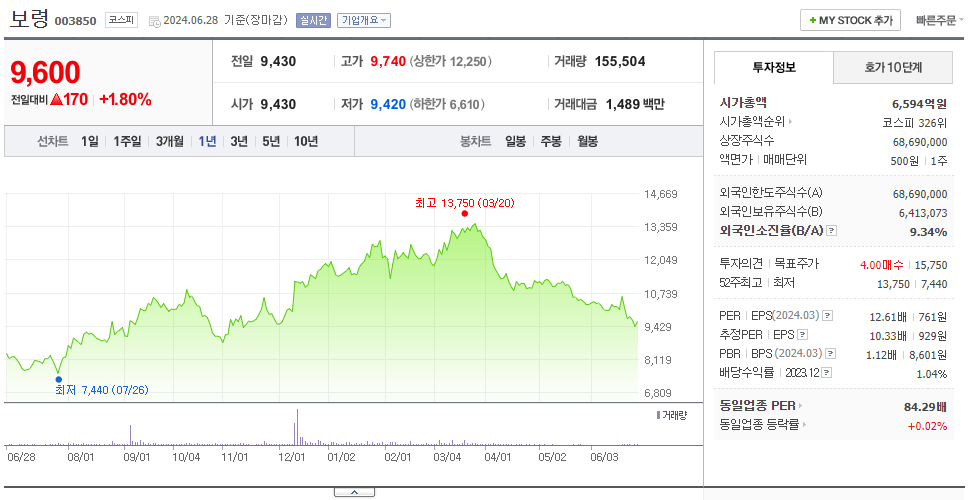The height and width of the screenshot is (500, 968).
Task: Click calendar icon before 2024.06.28 date
Action: (x=154, y=21)
